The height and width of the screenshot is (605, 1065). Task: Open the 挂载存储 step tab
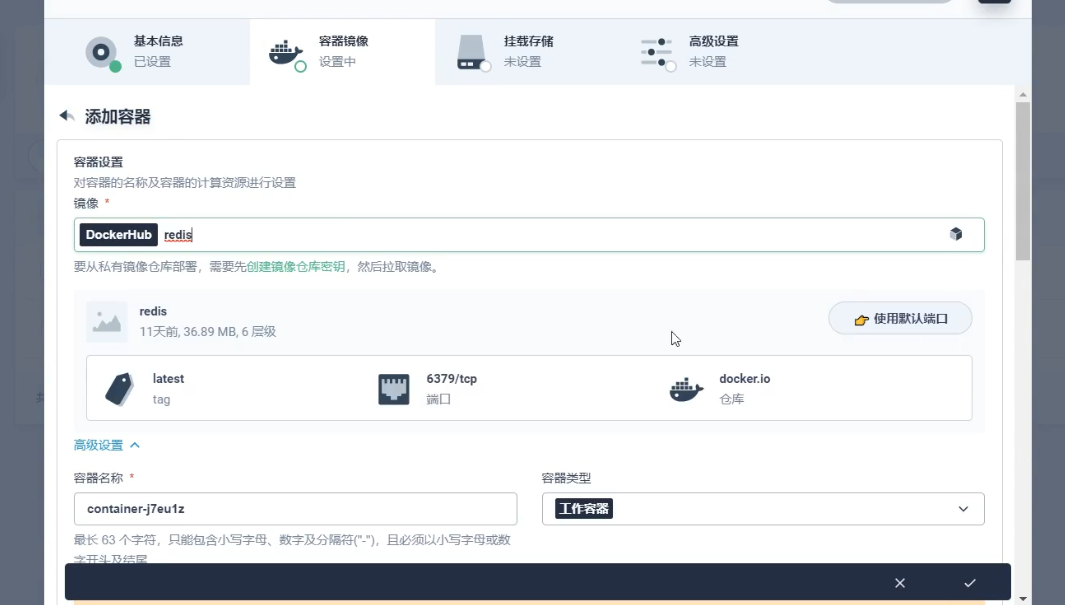pos(528,52)
